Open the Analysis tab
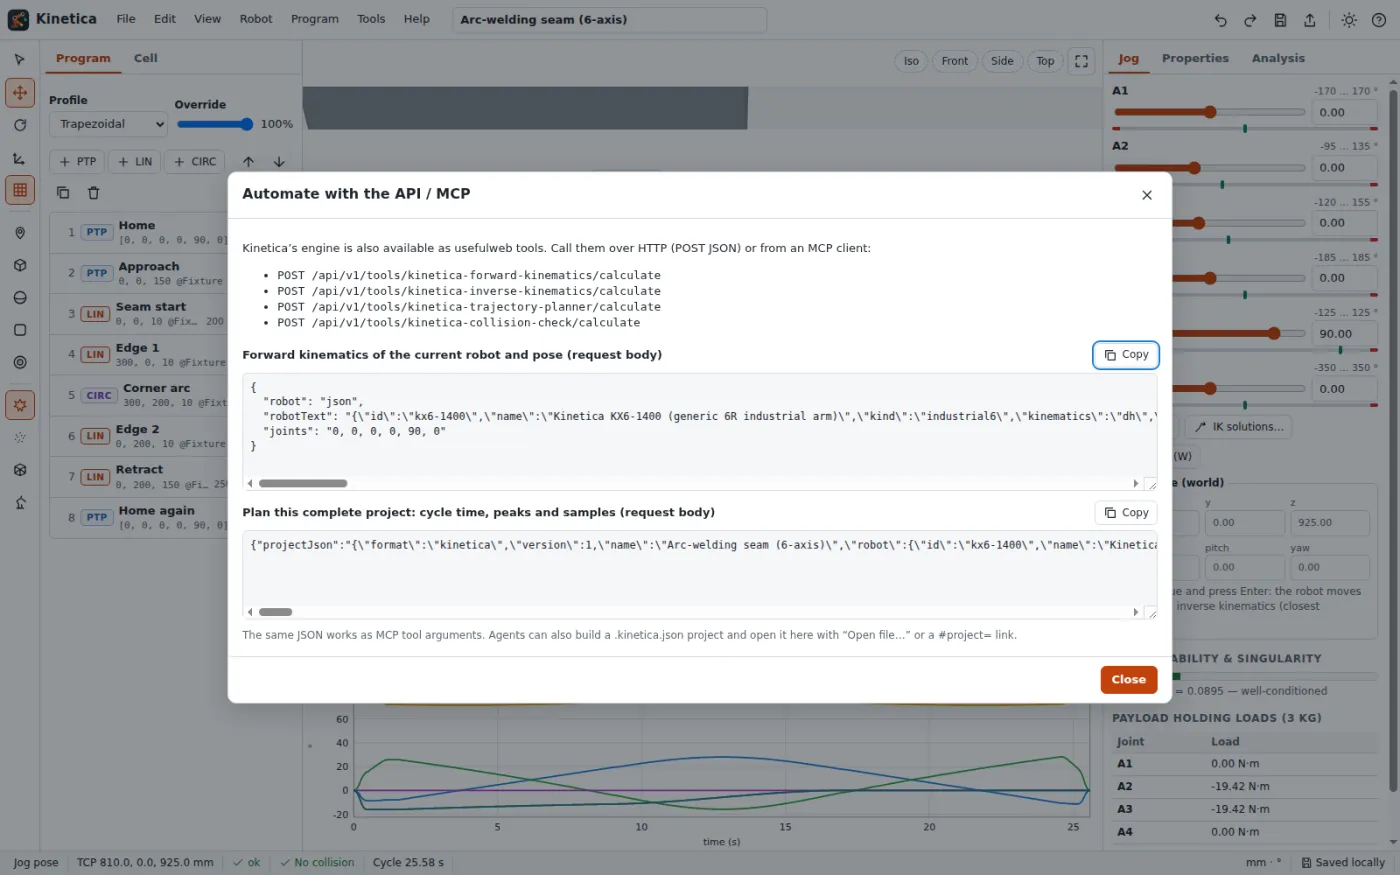This screenshot has height=875, width=1400. pyautogui.click(x=1278, y=58)
